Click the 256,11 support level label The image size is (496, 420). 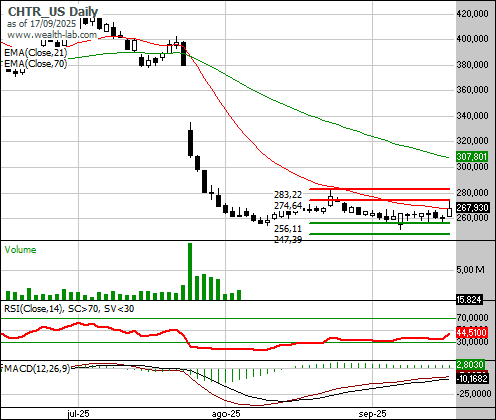tap(288, 229)
